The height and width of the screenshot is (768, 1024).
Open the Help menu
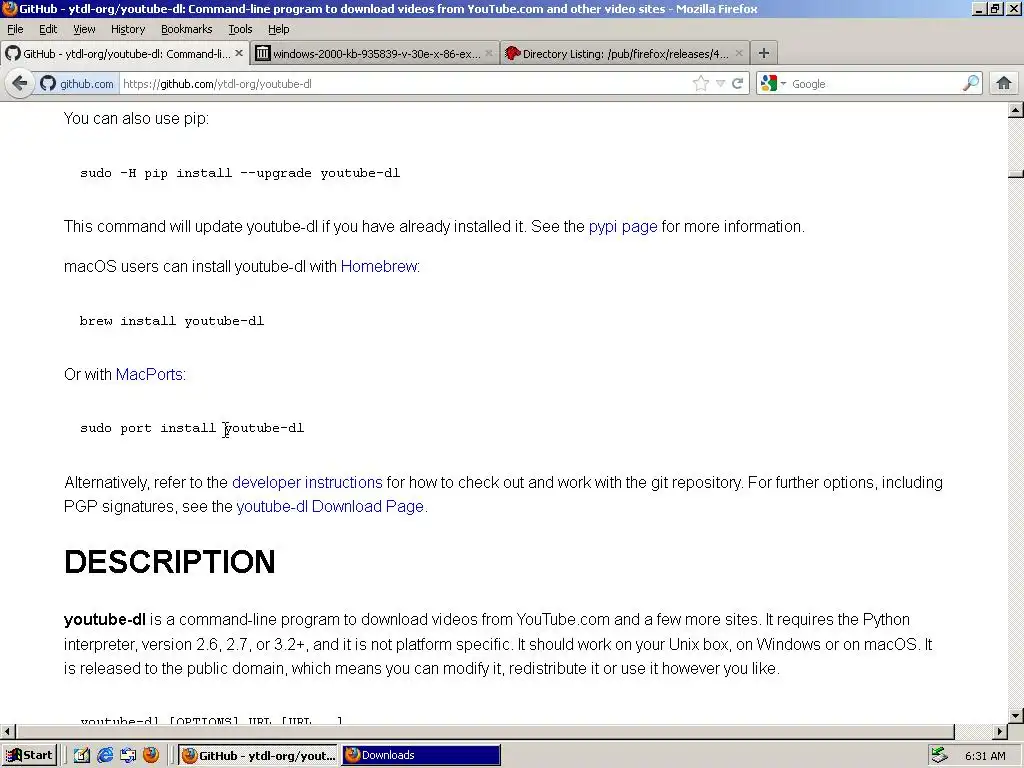pyautogui.click(x=278, y=29)
